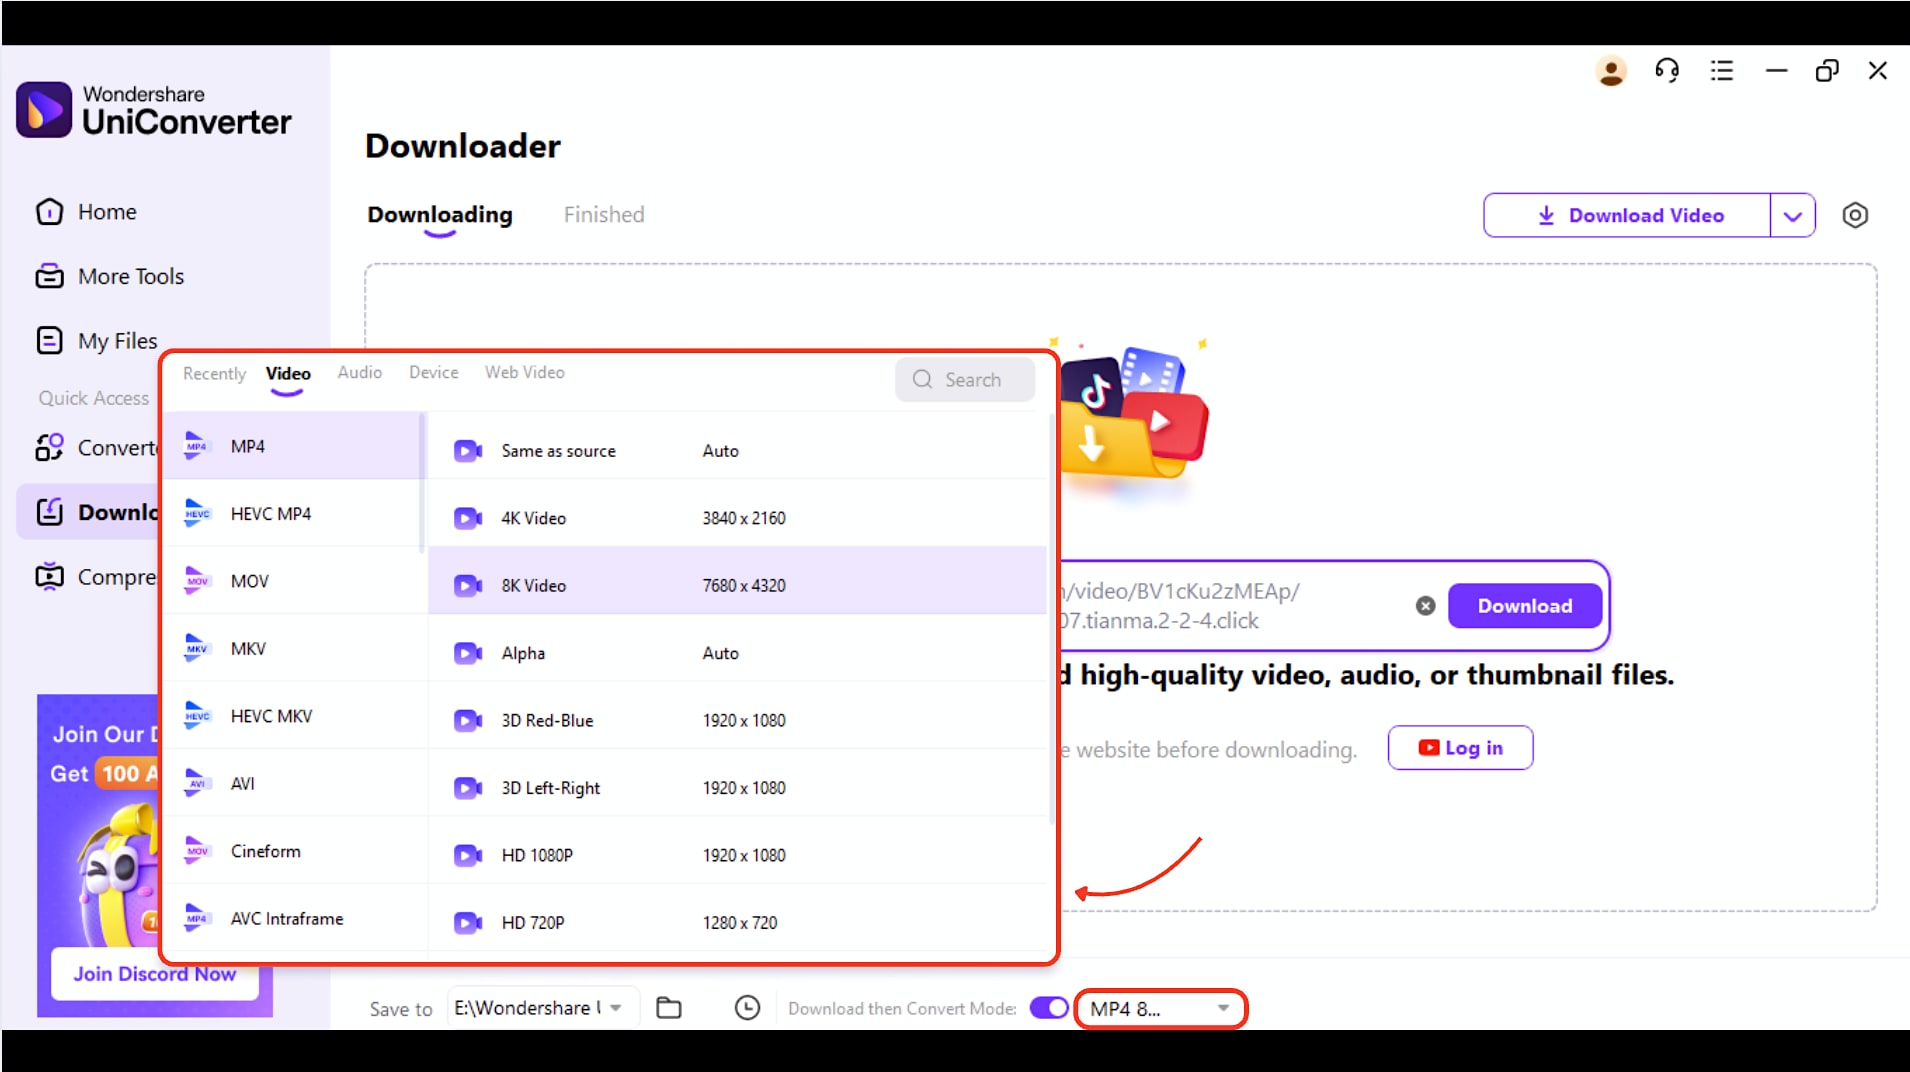Click the camera icon beside Same as source
This screenshot has width=1910, height=1072.
pyautogui.click(x=468, y=451)
